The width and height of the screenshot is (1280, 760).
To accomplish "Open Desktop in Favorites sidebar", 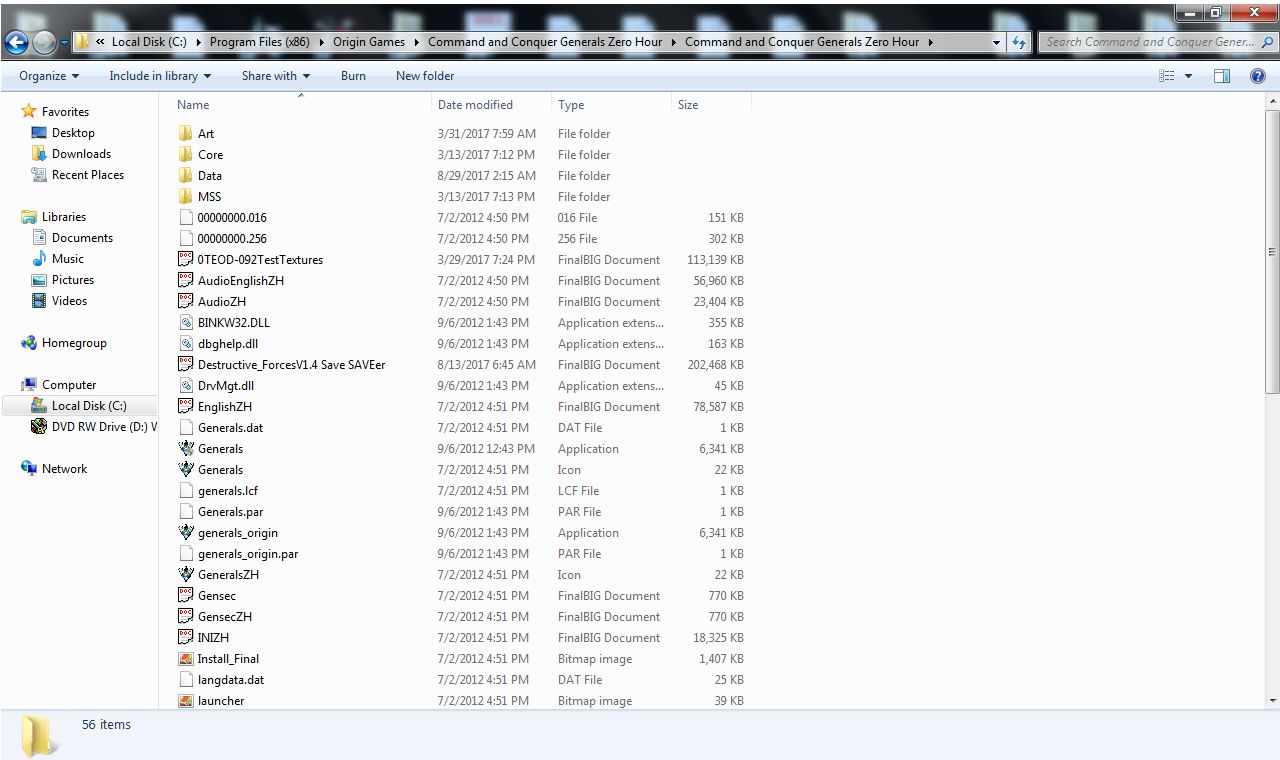I will [x=73, y=133].
